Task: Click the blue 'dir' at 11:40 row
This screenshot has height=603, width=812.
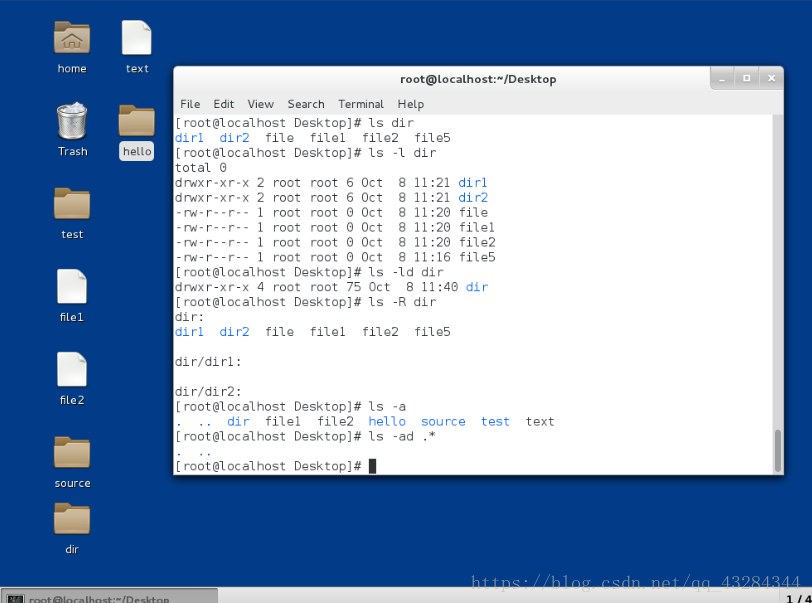Action: 476,287
